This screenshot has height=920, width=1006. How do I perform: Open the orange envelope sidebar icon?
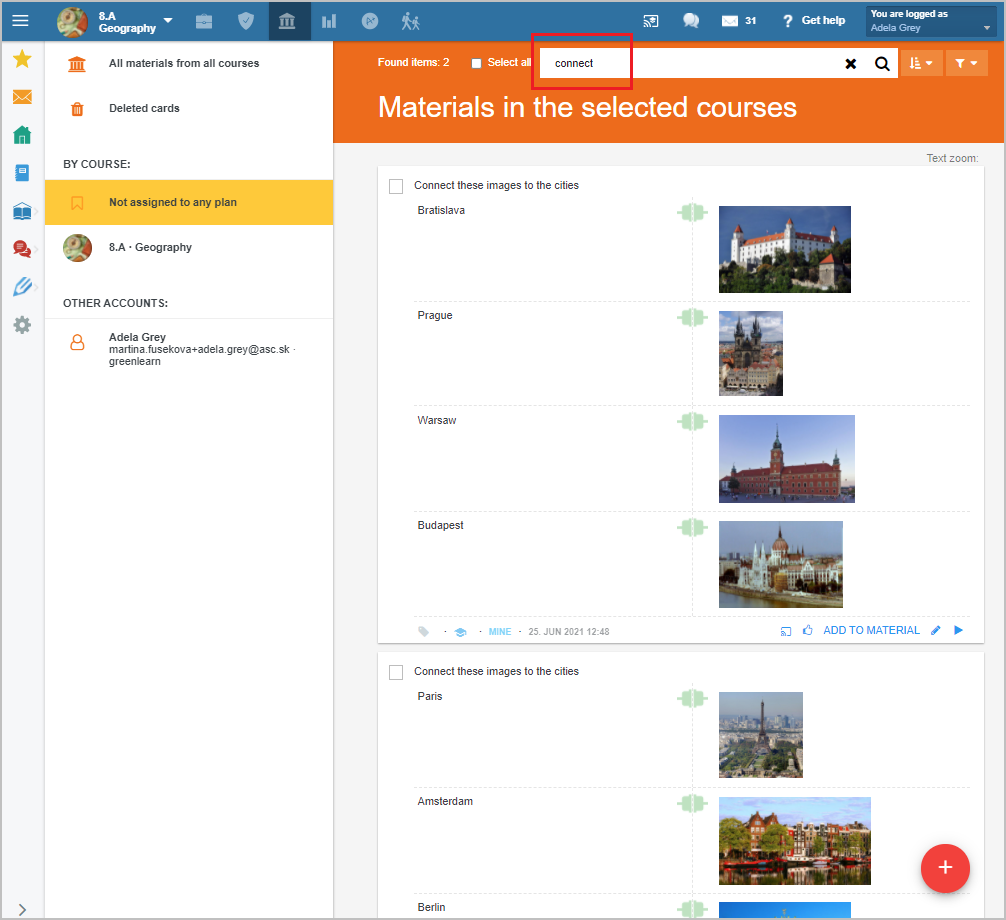[22, 97]
